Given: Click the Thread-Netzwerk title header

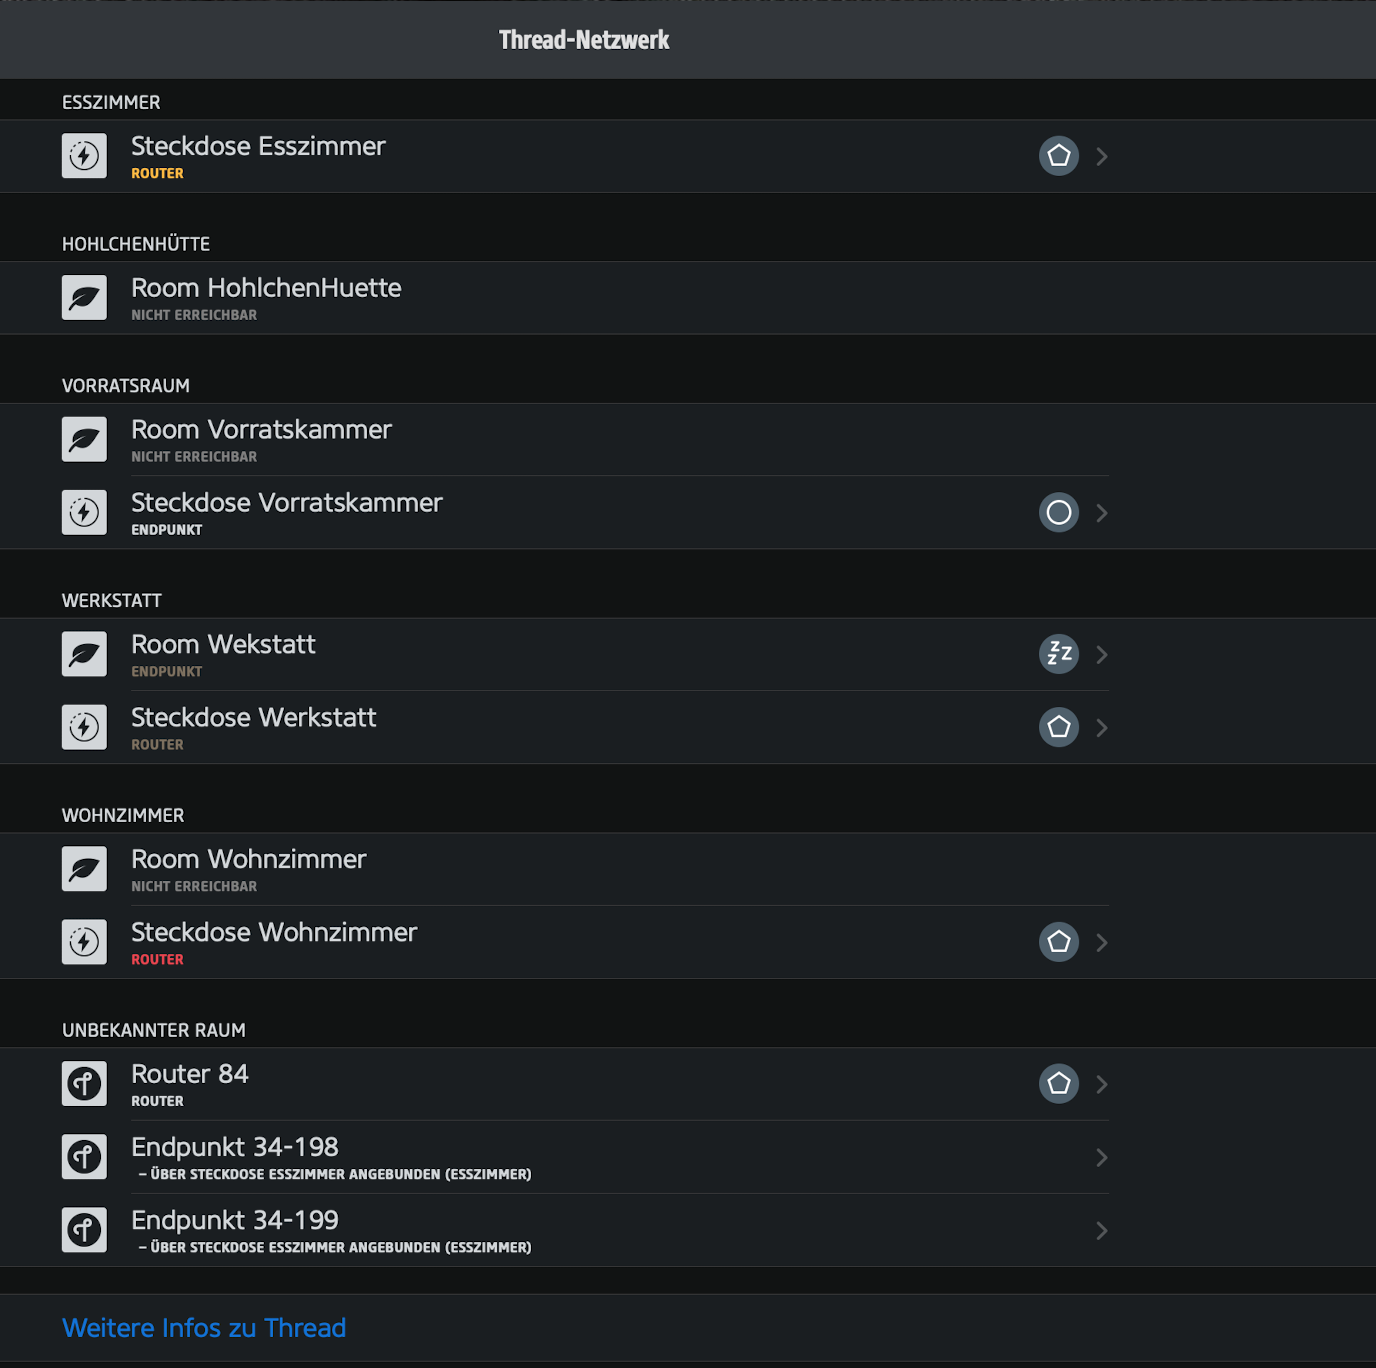Looking at the screenshot, I should click(x=584, y=40).
